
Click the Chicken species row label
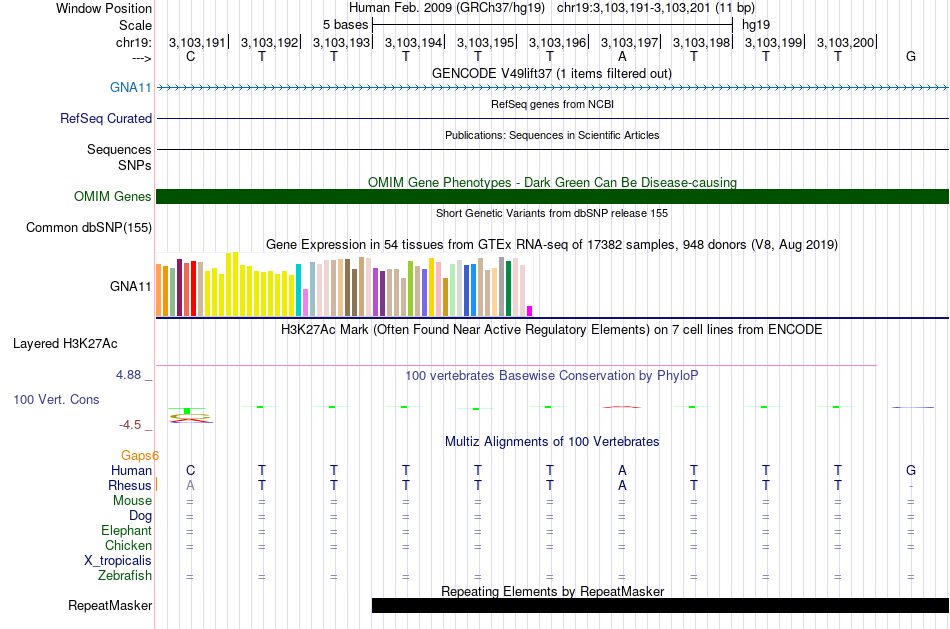[128, 546]
